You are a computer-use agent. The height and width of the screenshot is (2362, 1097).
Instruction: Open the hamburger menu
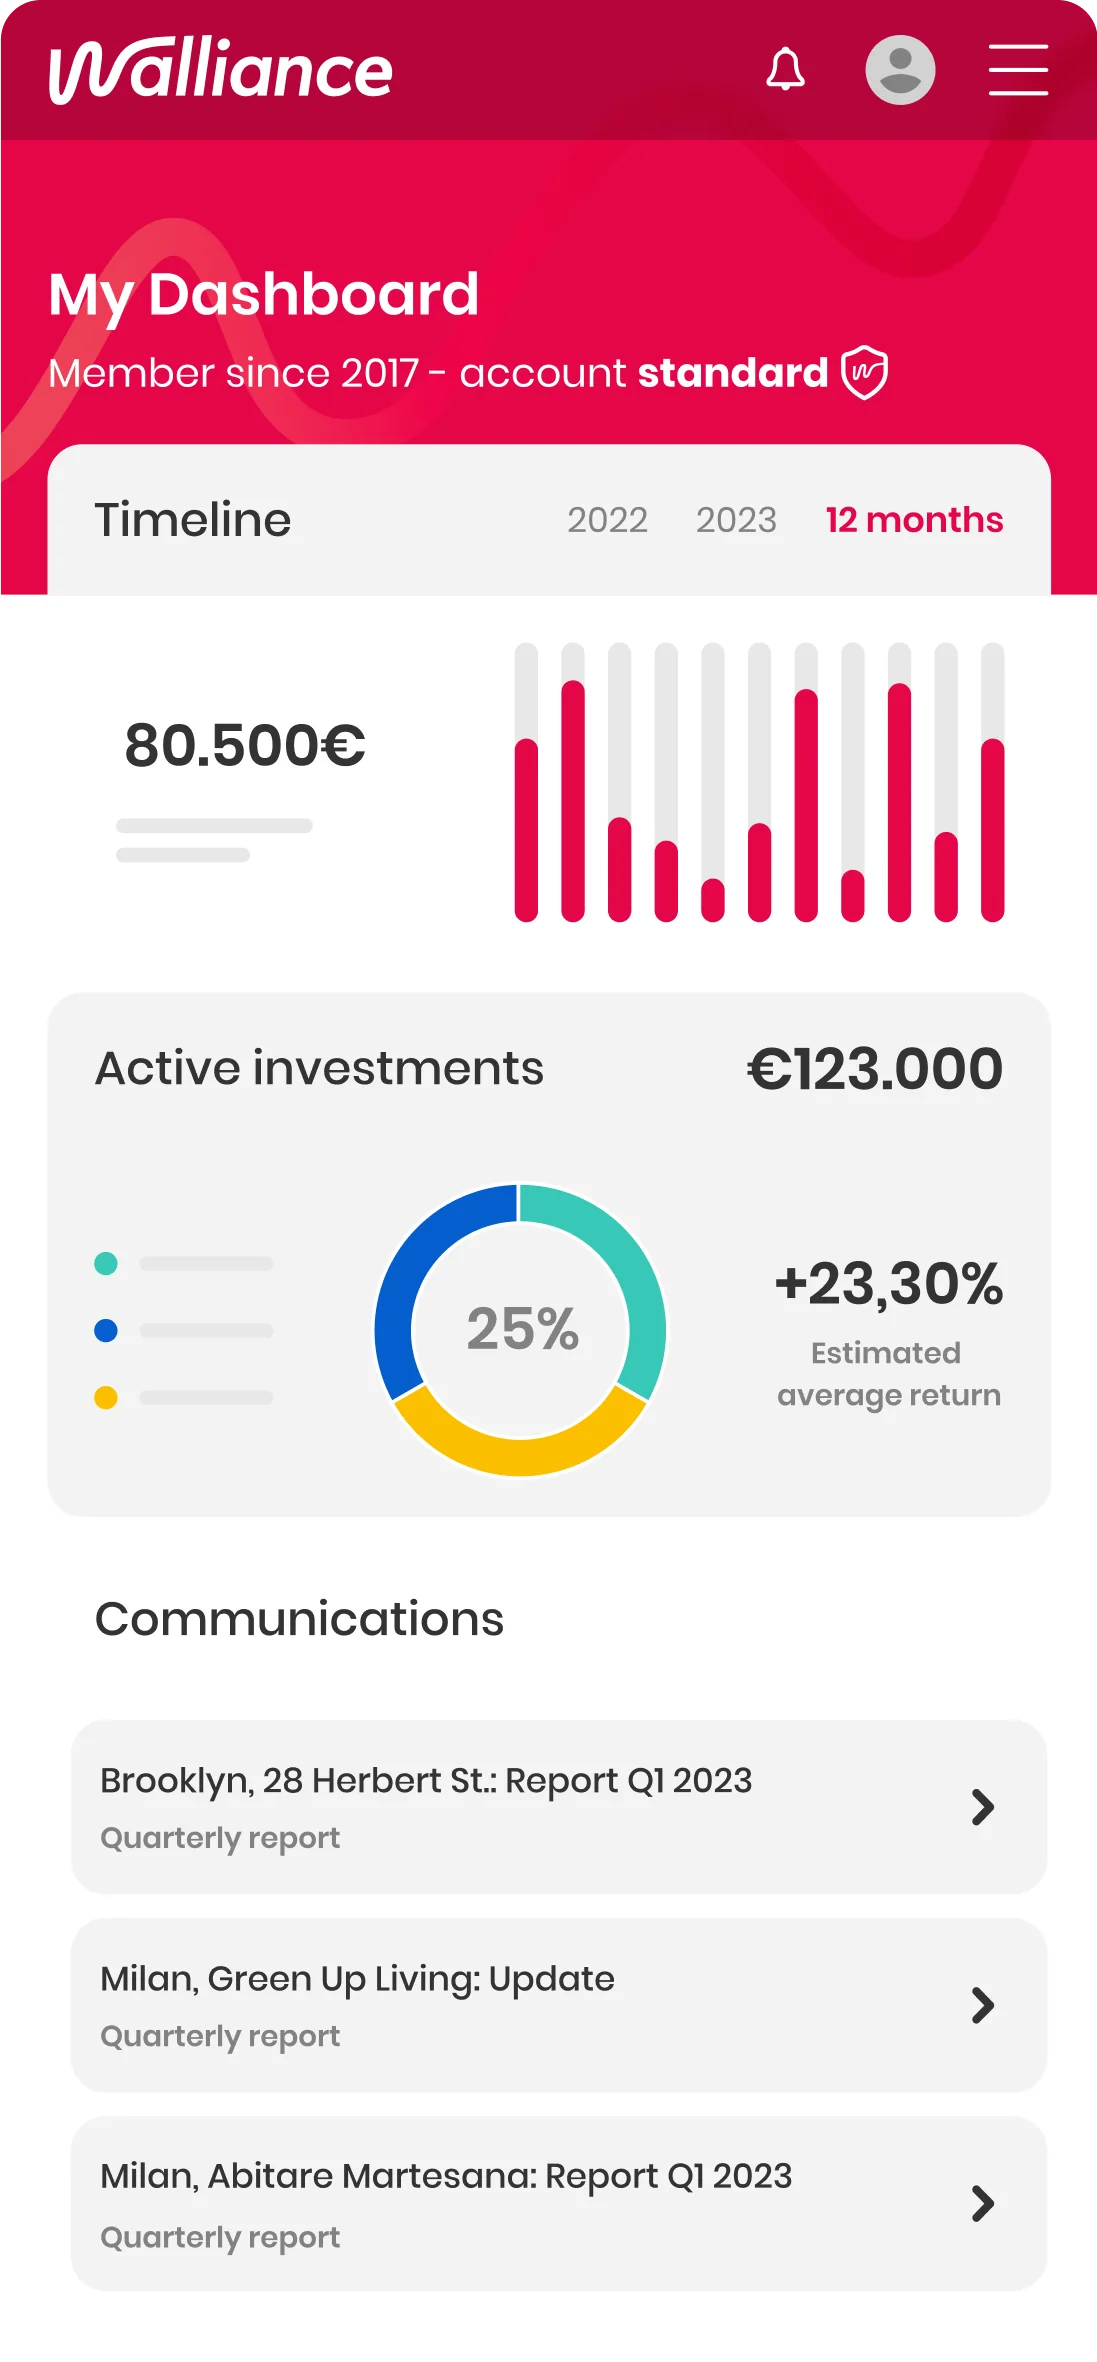click(1018, 70)
